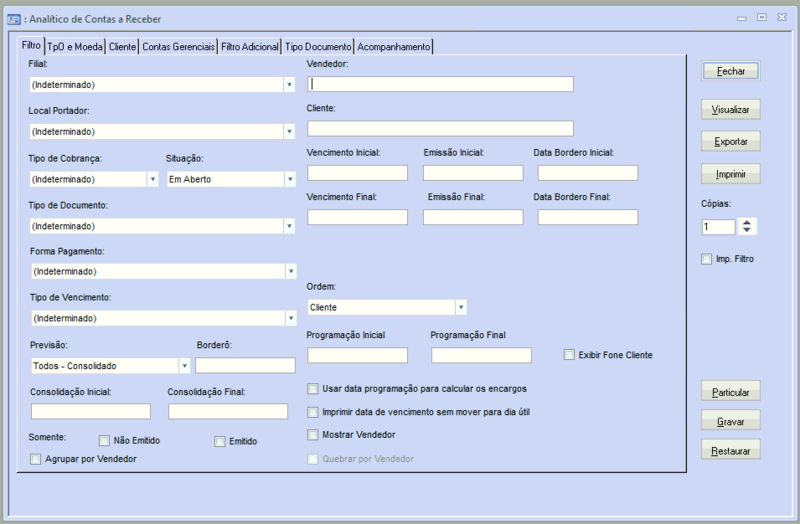Check the Imp. Filtro checkbox
Viewport: 800px width, 524px height.
[x=706, y=259]
